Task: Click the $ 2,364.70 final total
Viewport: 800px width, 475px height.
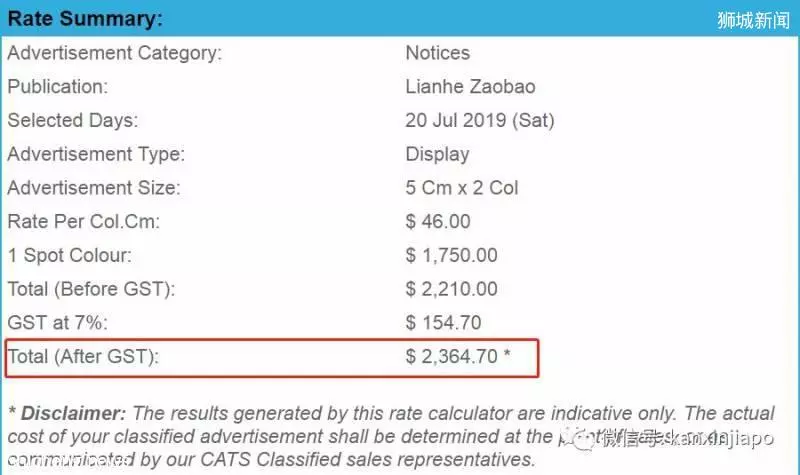Action: (458, 356)
